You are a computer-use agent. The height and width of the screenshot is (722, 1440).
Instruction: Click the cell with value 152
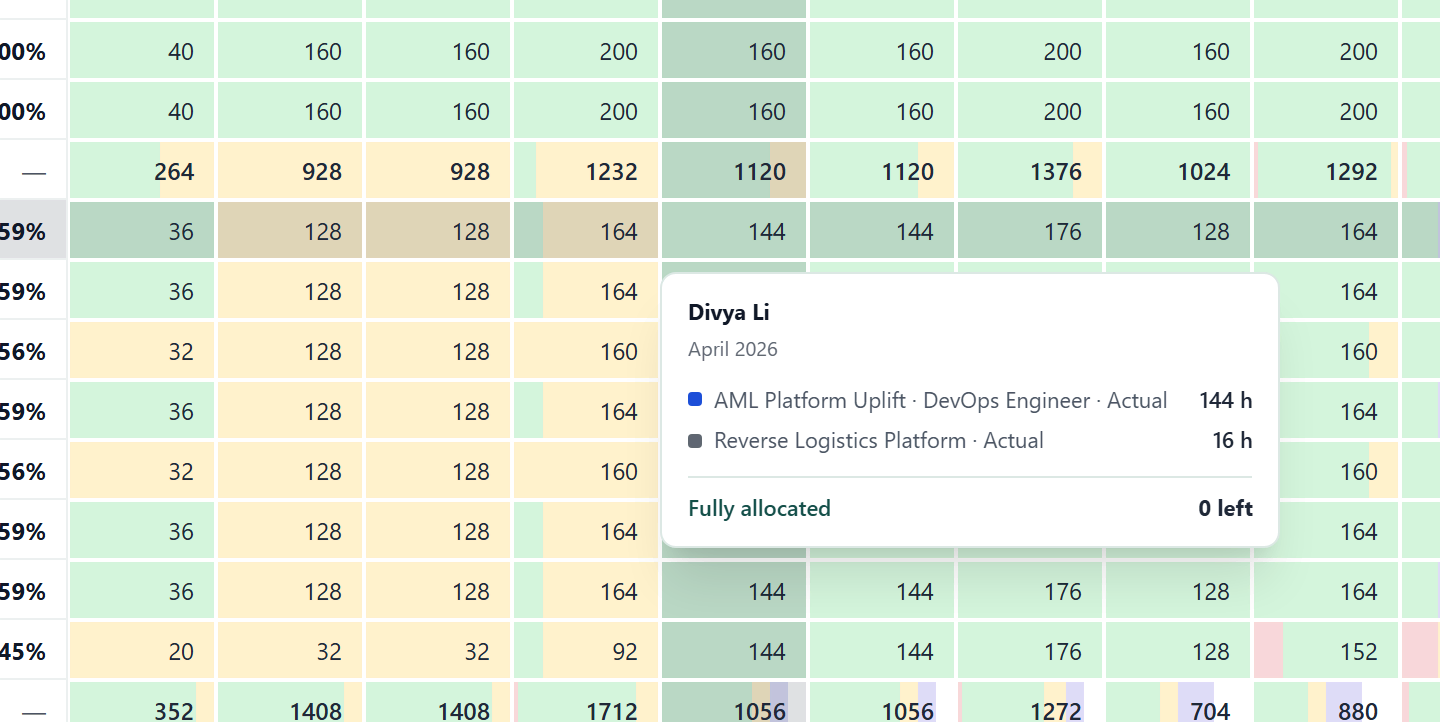pos(1326,651)
